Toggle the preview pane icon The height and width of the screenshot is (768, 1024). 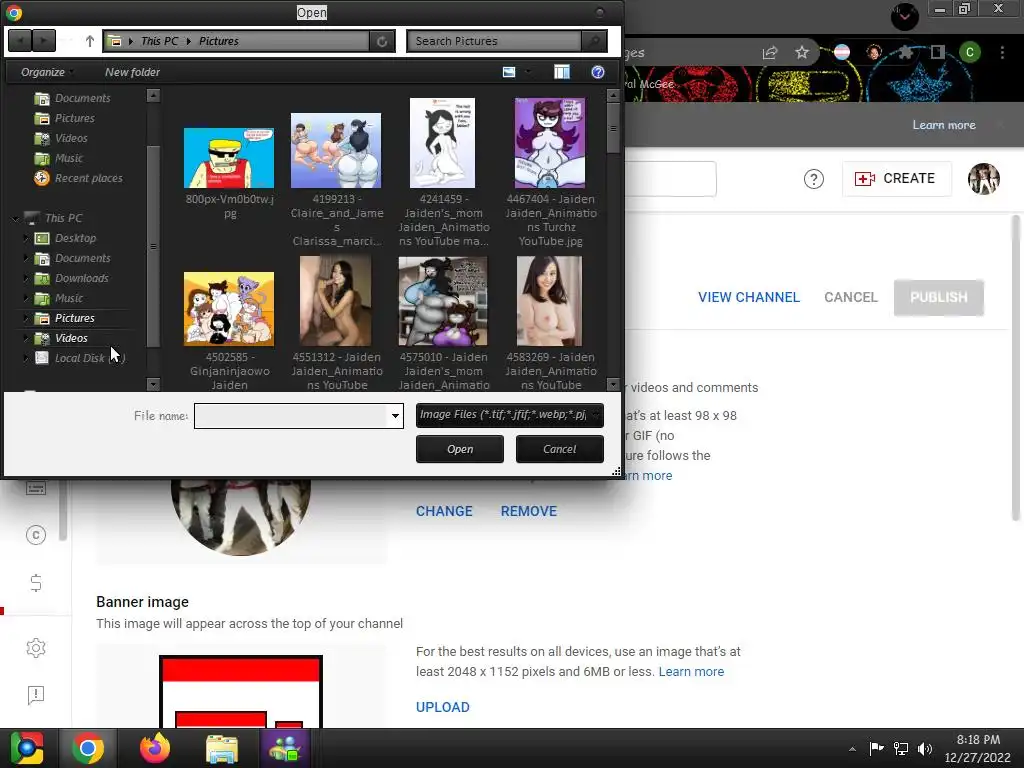point(562,72)
